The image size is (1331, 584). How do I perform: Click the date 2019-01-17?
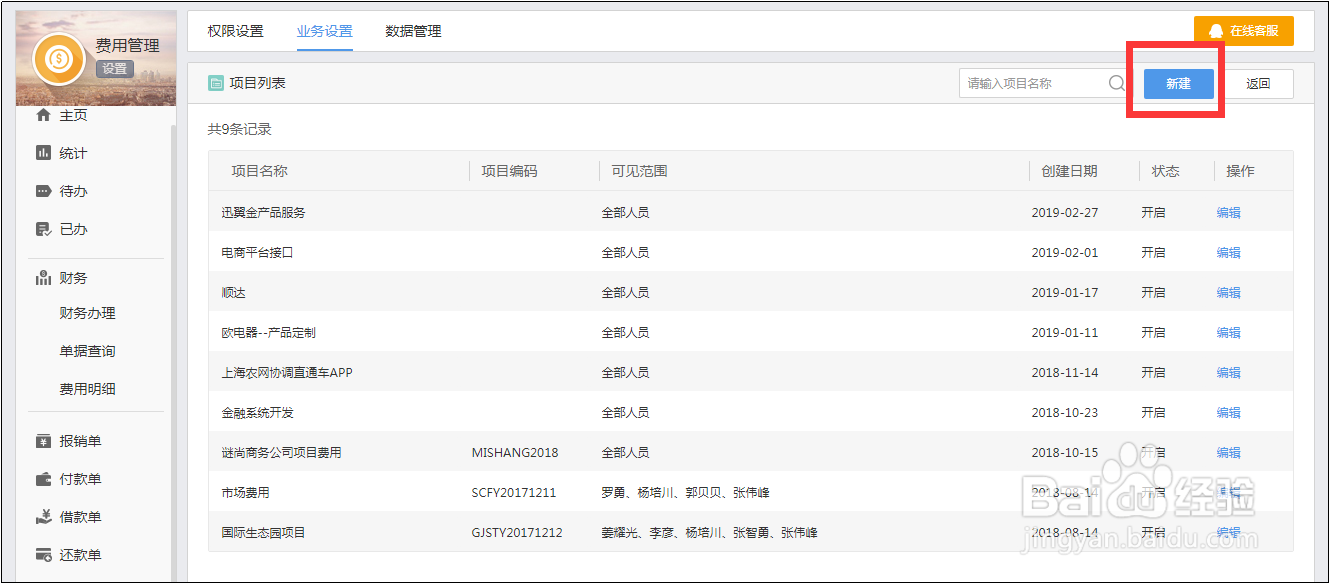coord(1065,293)
